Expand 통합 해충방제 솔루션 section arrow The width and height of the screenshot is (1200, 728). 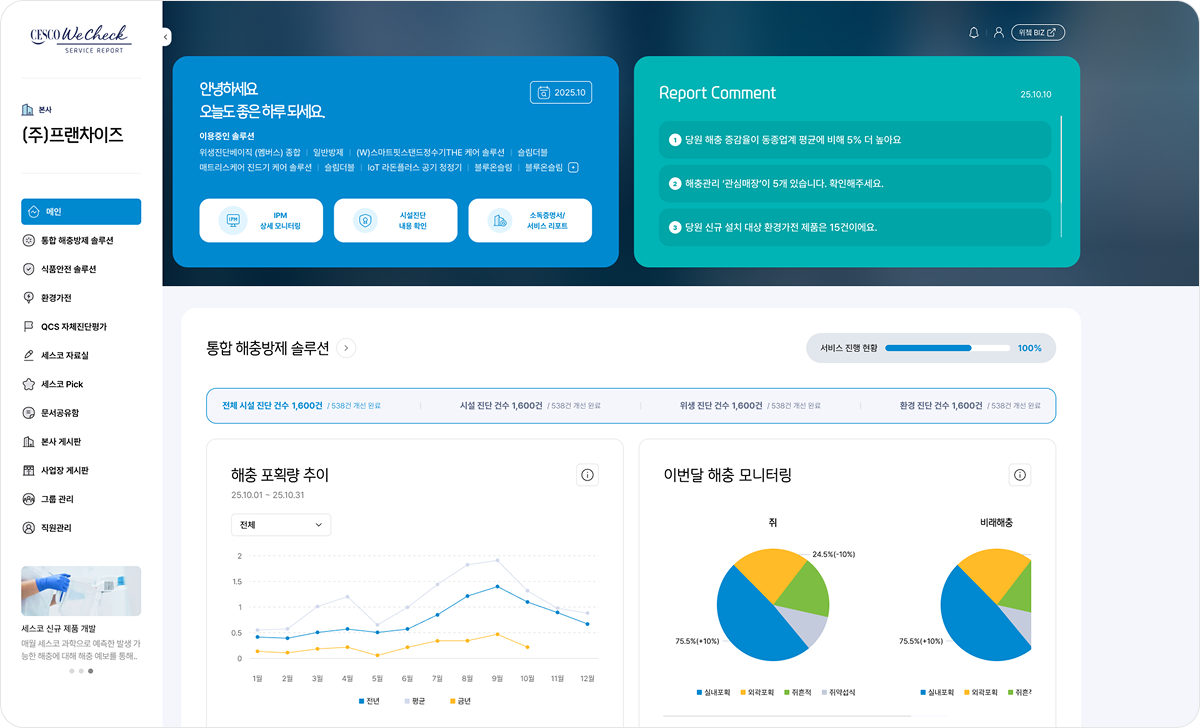point(346,348)
